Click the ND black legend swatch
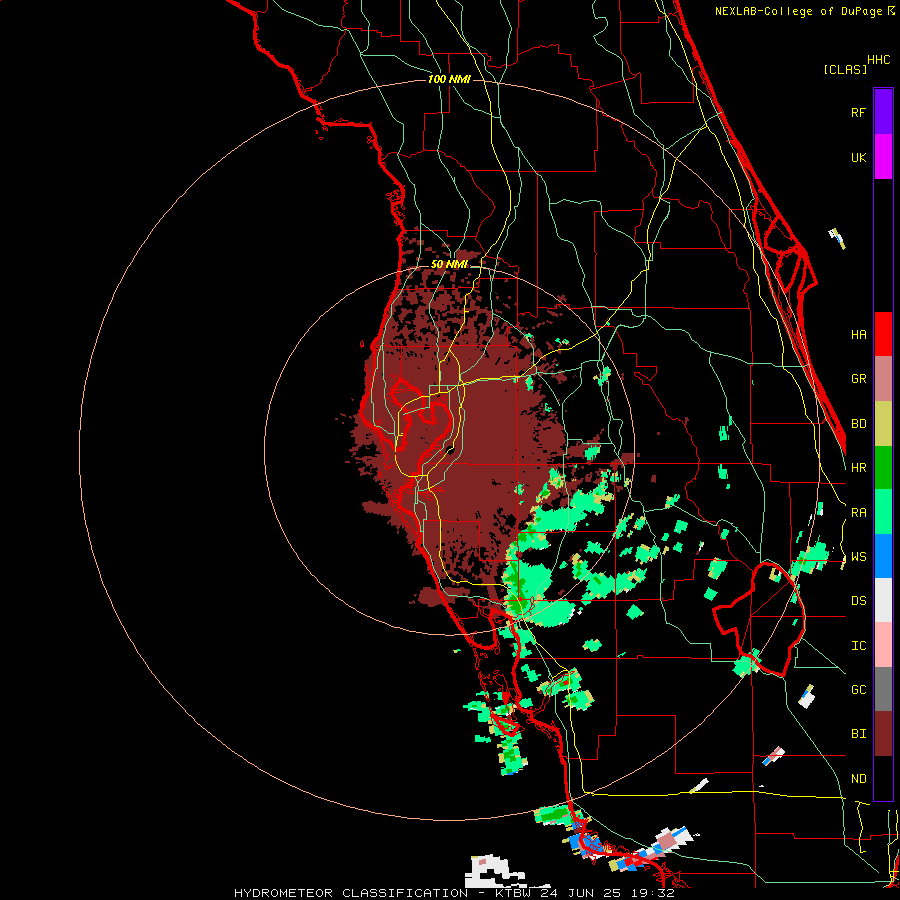 883,778
